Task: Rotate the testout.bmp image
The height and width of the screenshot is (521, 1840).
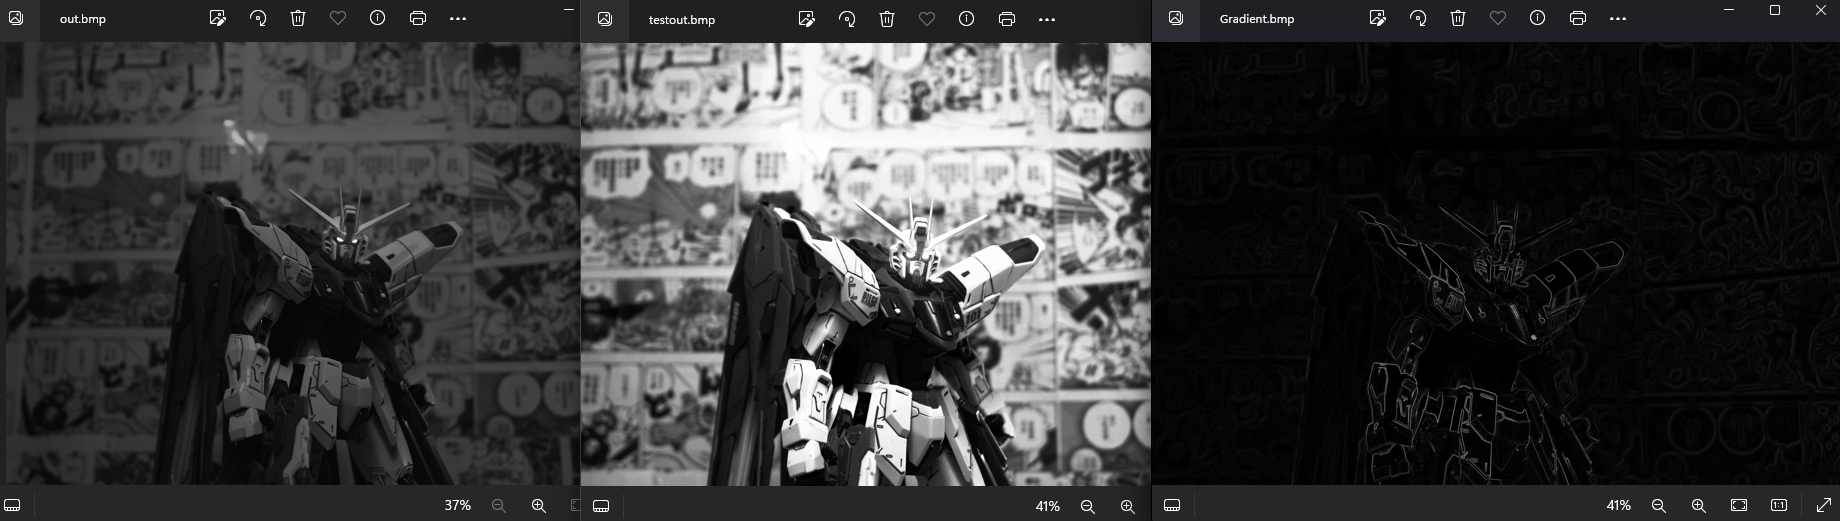Action: click(847, 19)
